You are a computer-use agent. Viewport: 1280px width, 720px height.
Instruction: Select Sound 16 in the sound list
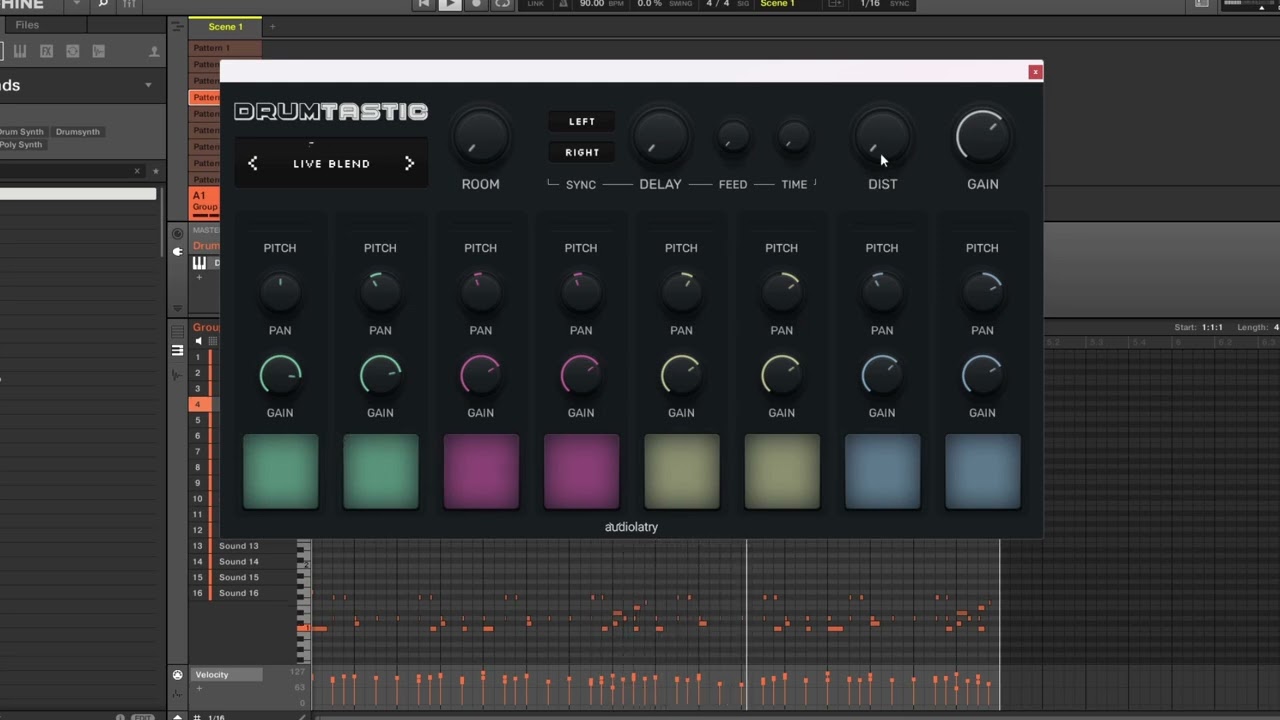coord(239,593)
